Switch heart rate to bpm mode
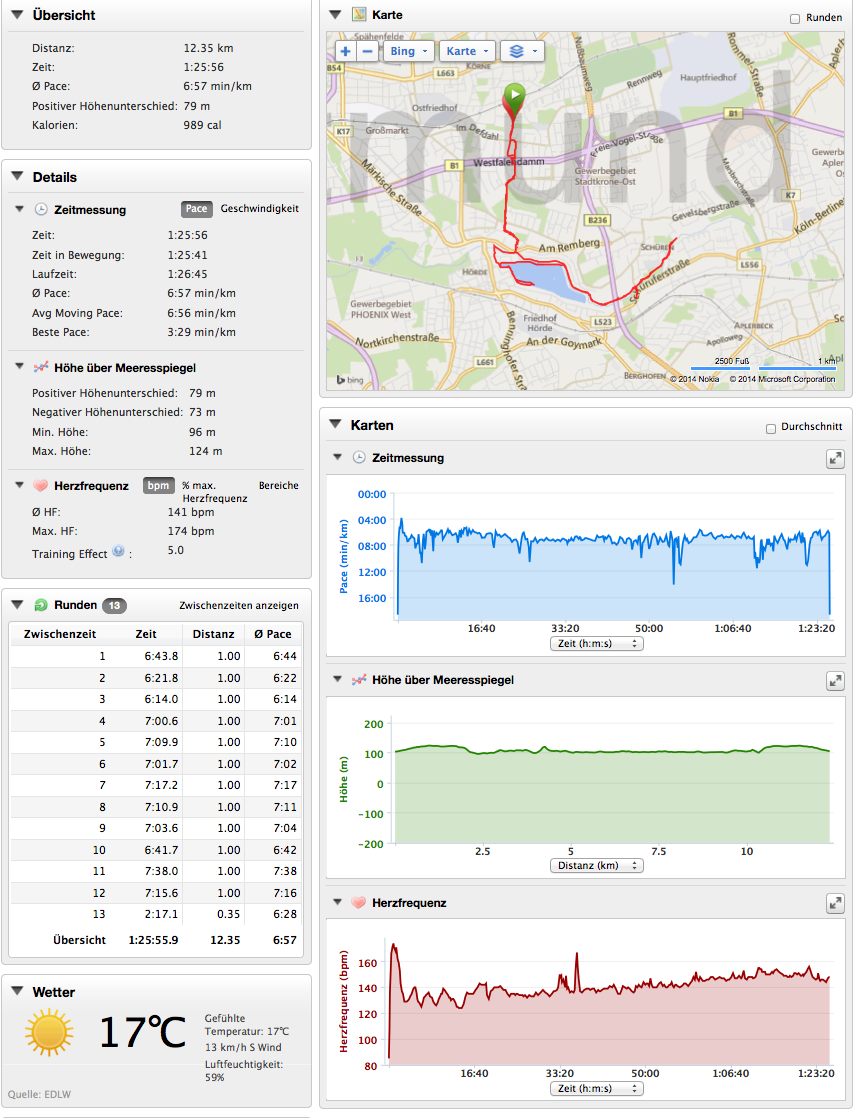Screen dimensions: 867x1118 [158, 485]
